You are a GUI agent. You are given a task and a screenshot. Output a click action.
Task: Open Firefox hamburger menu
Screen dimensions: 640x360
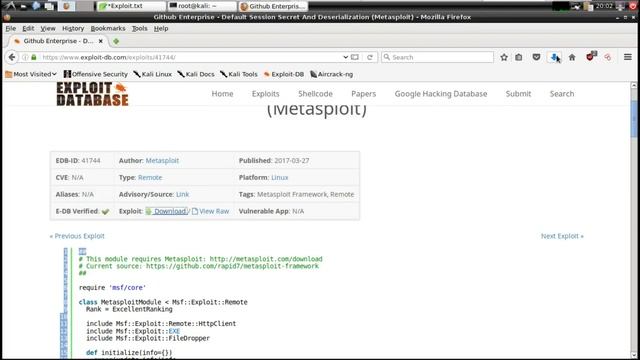point(628,57)
